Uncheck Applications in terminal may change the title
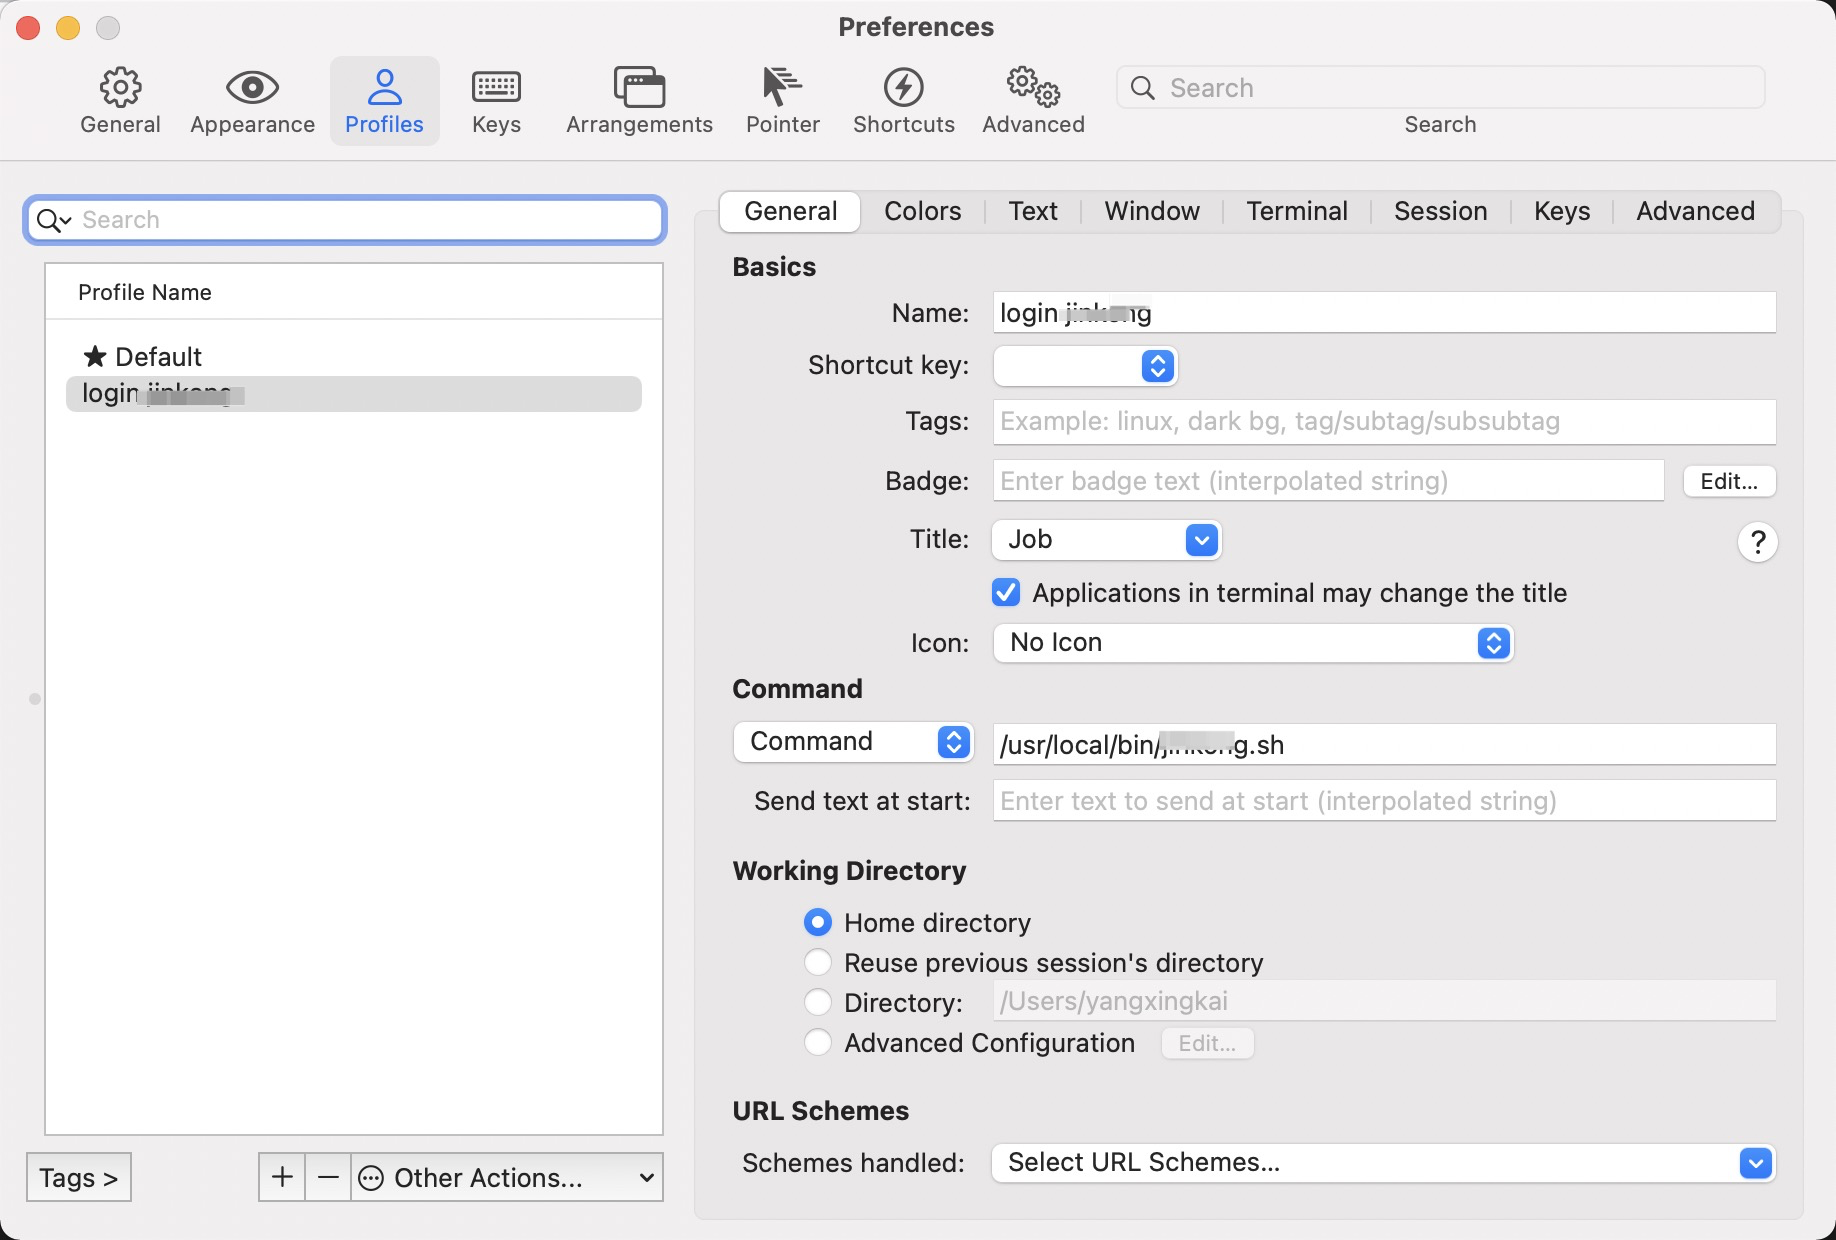This screenshot has width=1836, height=1240. pos(1004,593)
